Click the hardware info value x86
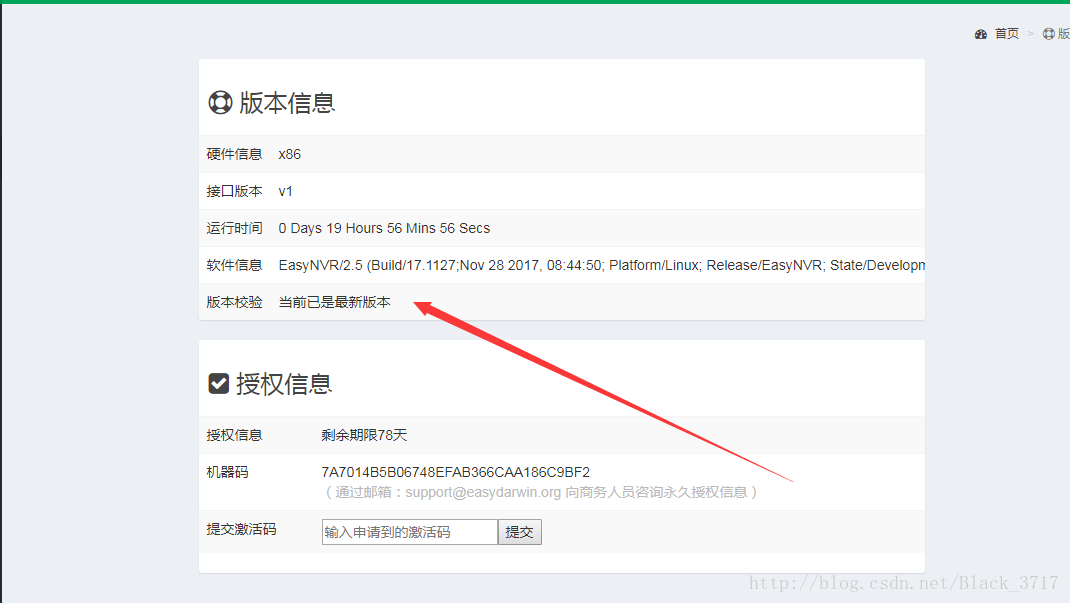1070x603 pixels. click(289, 155)
